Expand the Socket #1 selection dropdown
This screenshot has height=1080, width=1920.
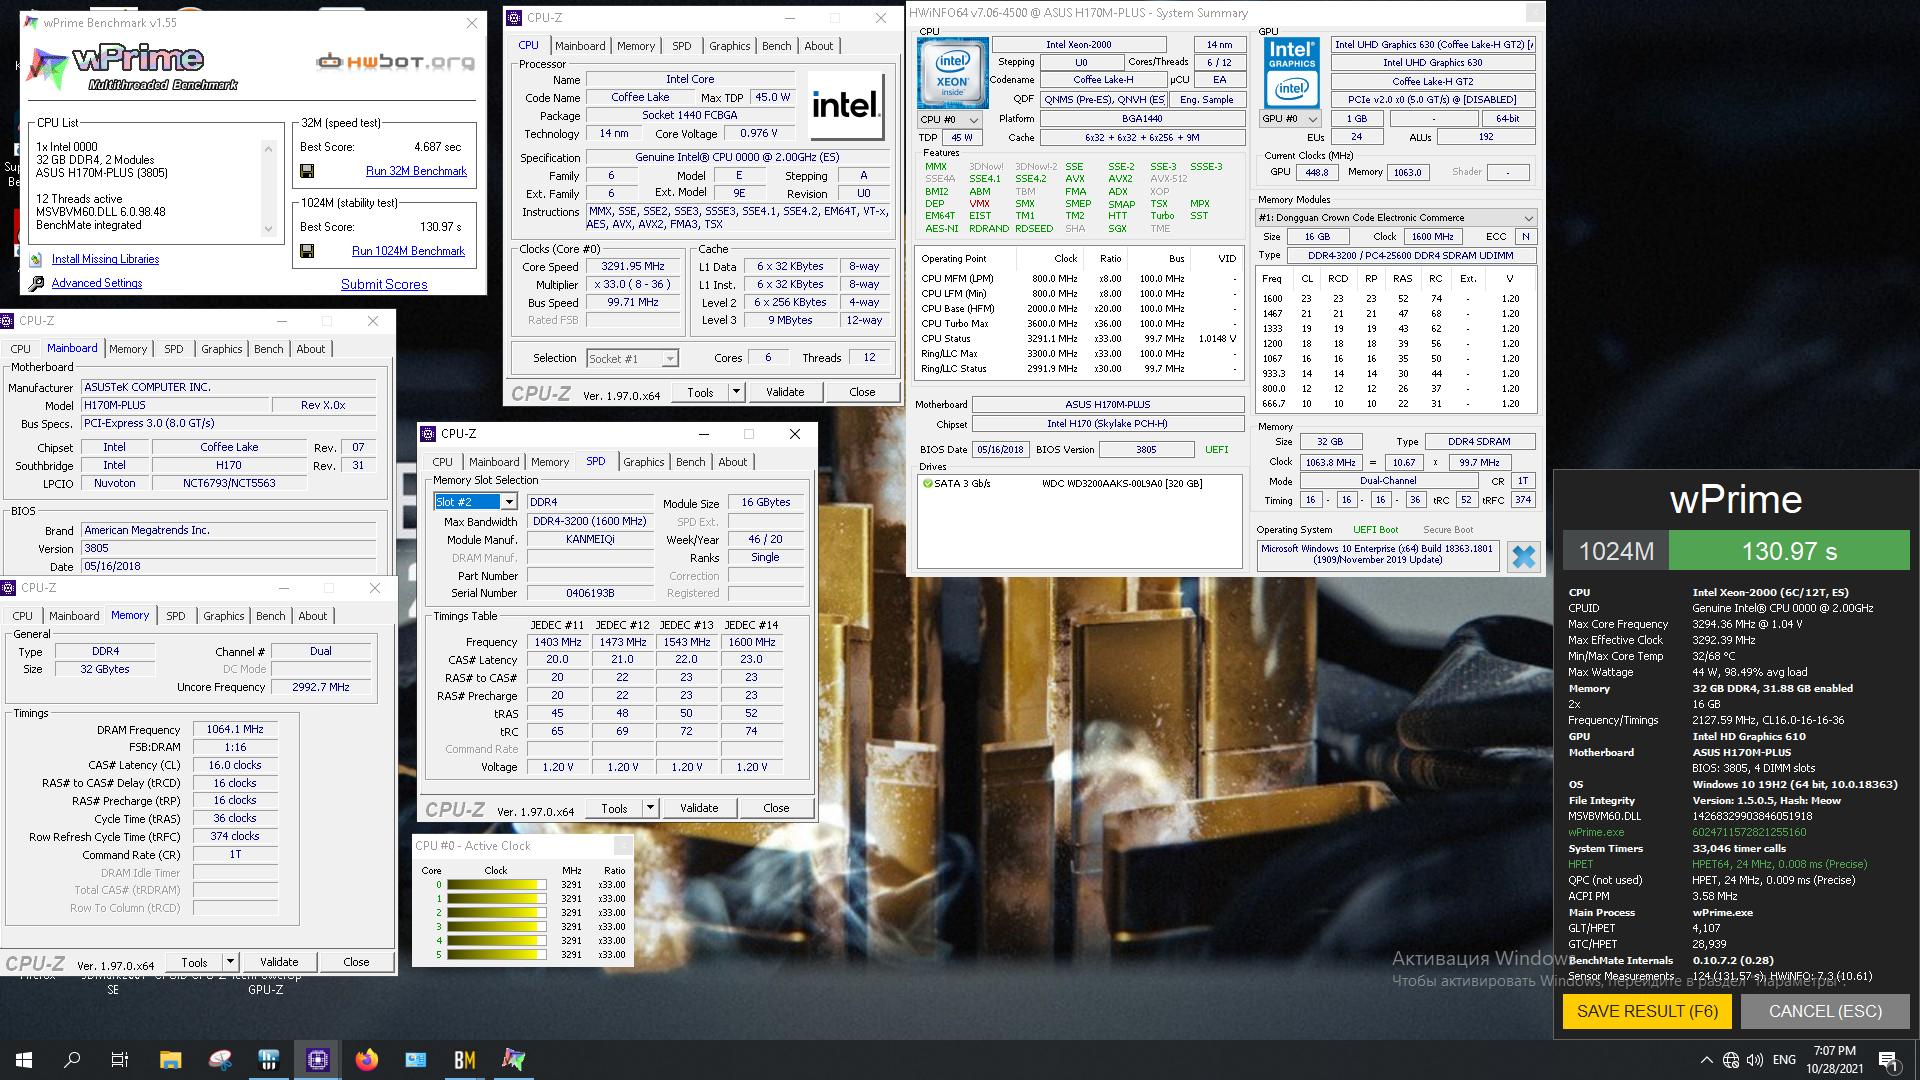pyautogui.click(x=670, y=359)
